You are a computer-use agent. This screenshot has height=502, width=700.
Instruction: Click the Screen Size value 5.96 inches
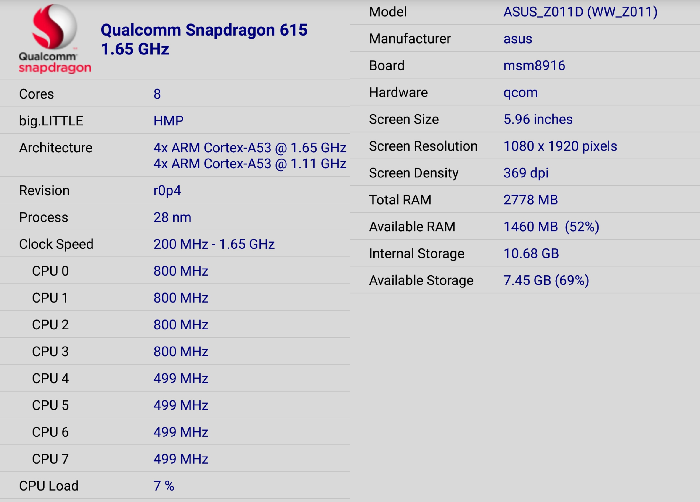coord(538,119)
